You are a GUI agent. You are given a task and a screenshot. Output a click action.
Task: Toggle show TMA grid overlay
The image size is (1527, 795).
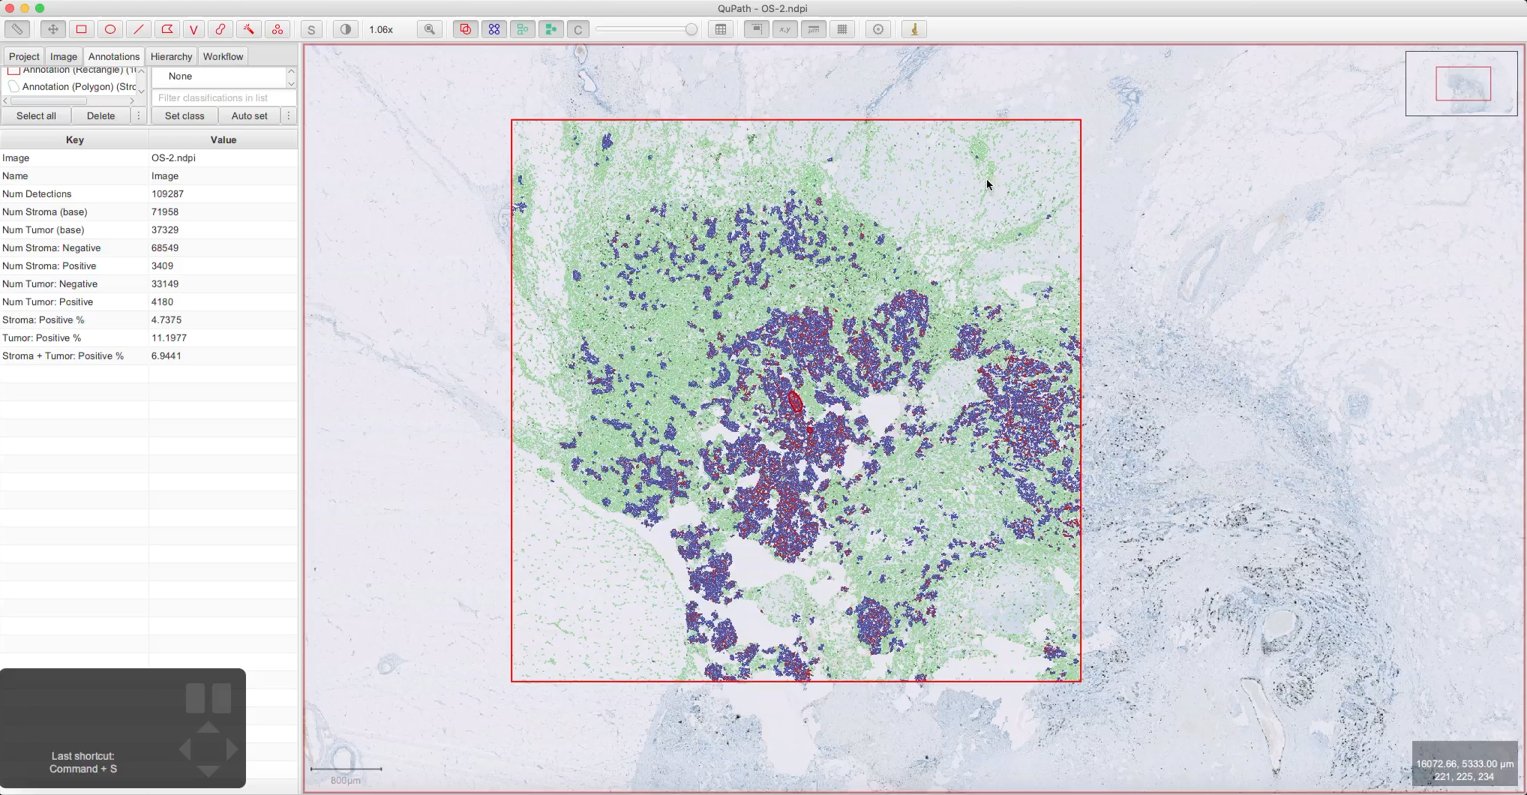pos(494,29)
